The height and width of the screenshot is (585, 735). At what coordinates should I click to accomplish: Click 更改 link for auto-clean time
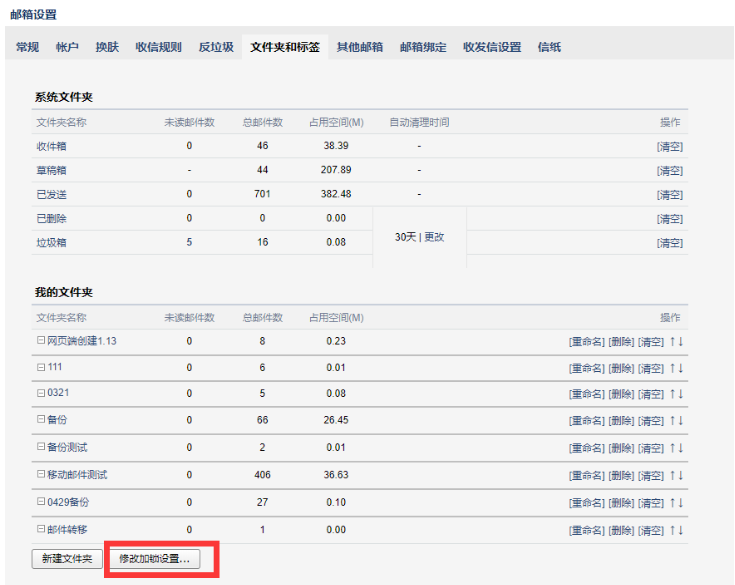434,237
